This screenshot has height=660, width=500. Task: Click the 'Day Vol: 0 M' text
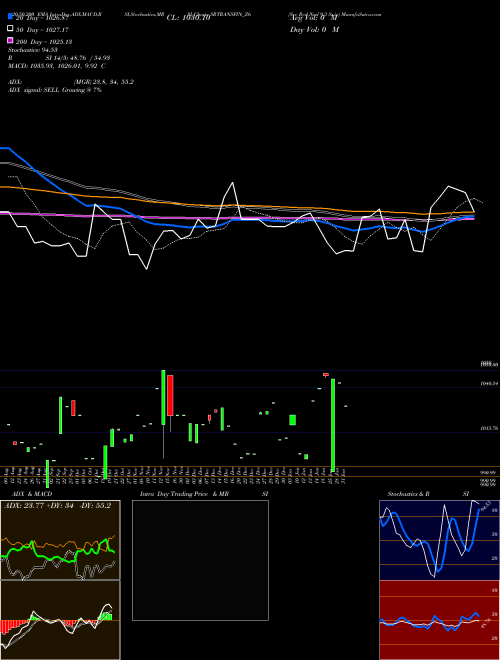coord(314,30)
